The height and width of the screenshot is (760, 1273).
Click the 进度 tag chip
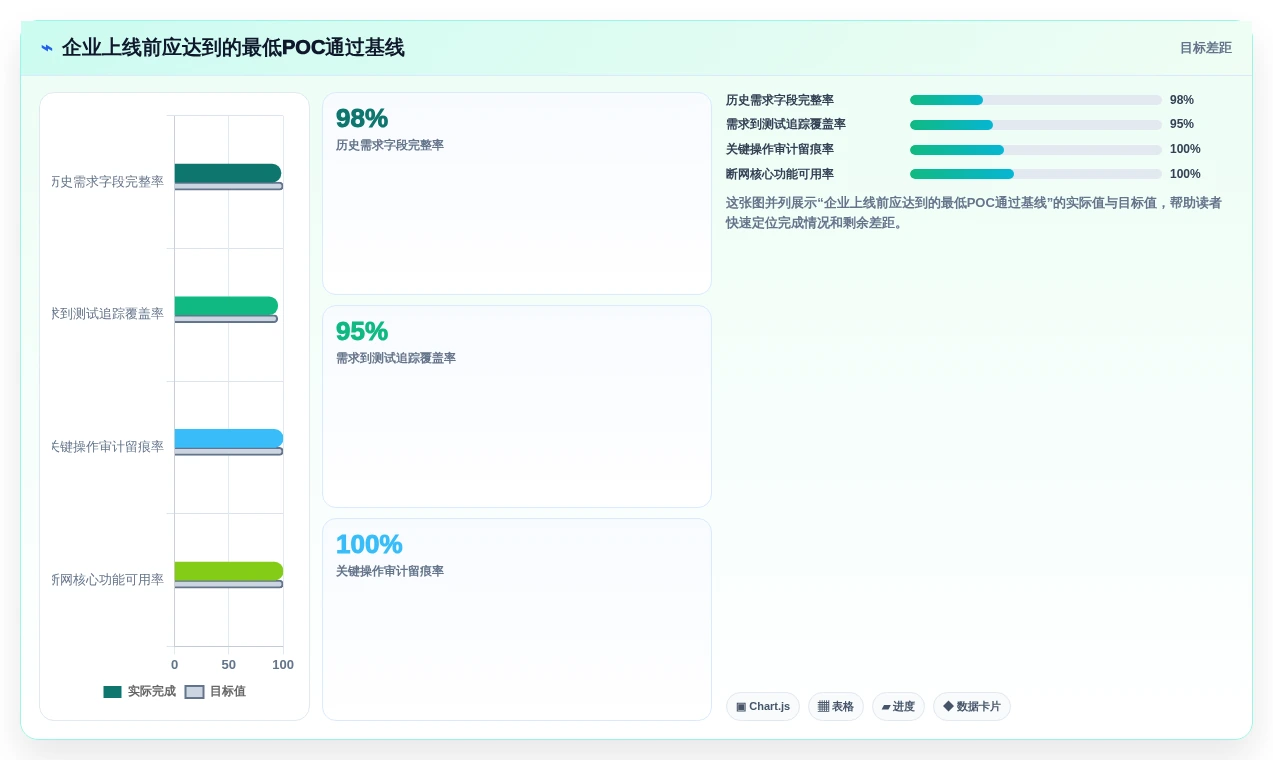898,707
